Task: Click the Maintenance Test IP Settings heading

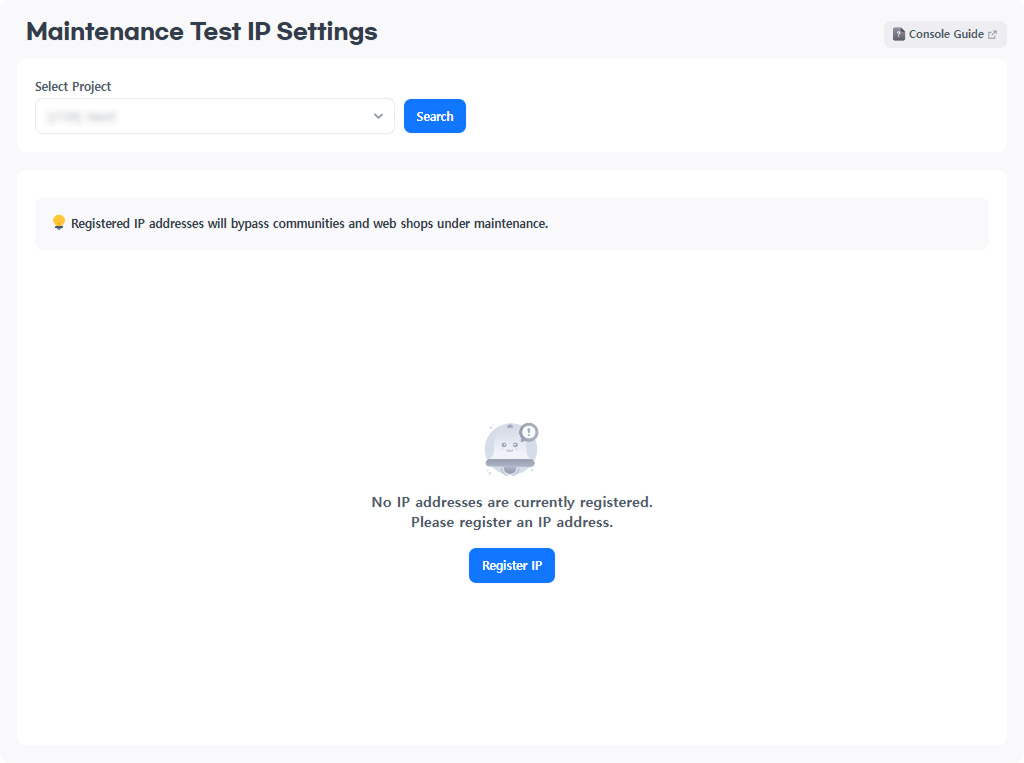Action: click(202, 31)
